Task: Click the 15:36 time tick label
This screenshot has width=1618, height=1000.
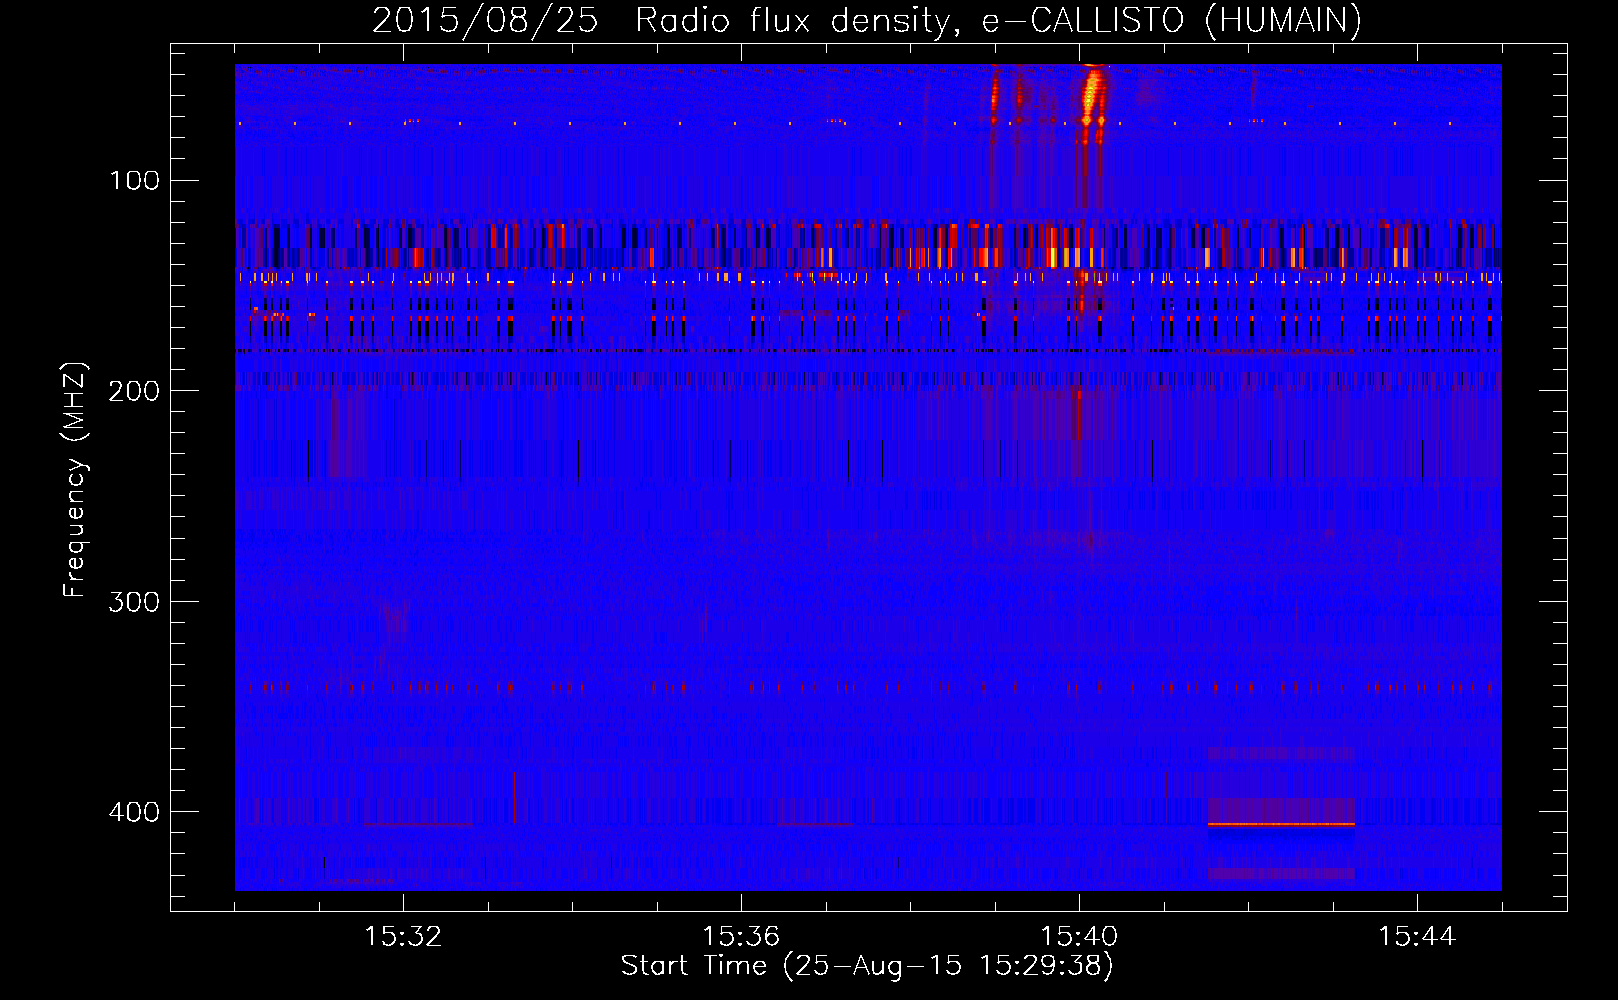Action: click(x=741, y=937)
